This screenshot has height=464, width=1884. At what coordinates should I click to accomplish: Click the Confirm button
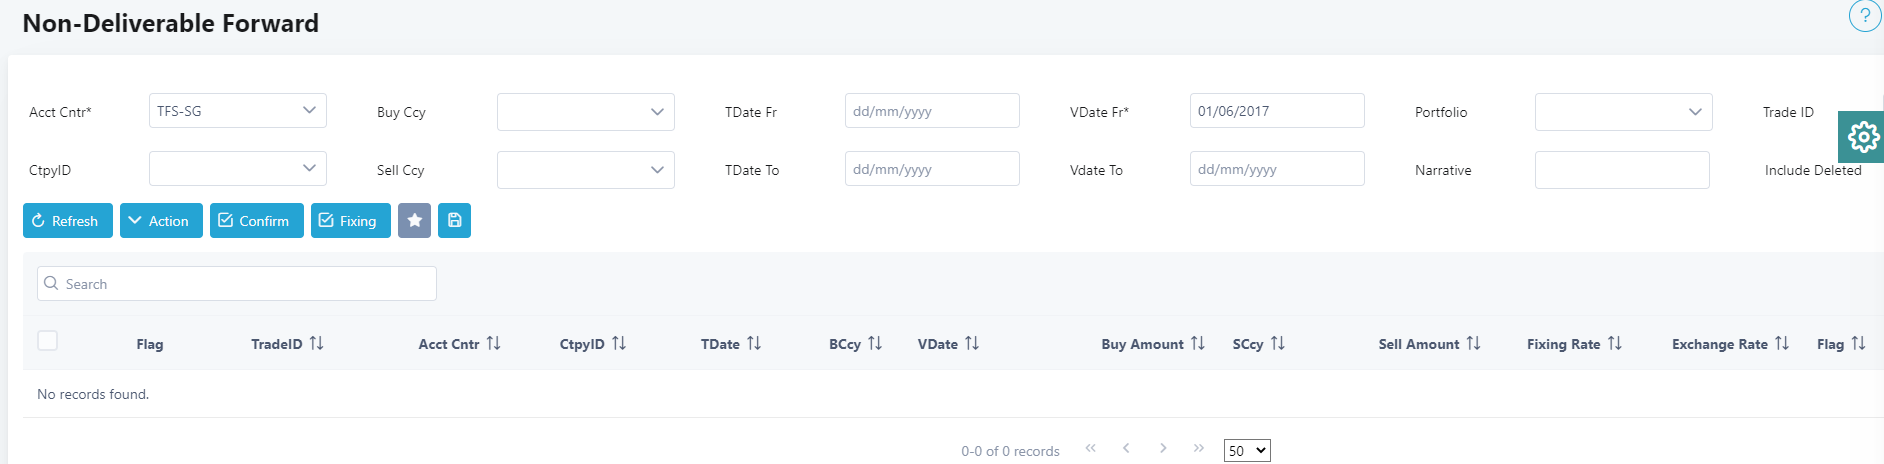tap(257, 221)
